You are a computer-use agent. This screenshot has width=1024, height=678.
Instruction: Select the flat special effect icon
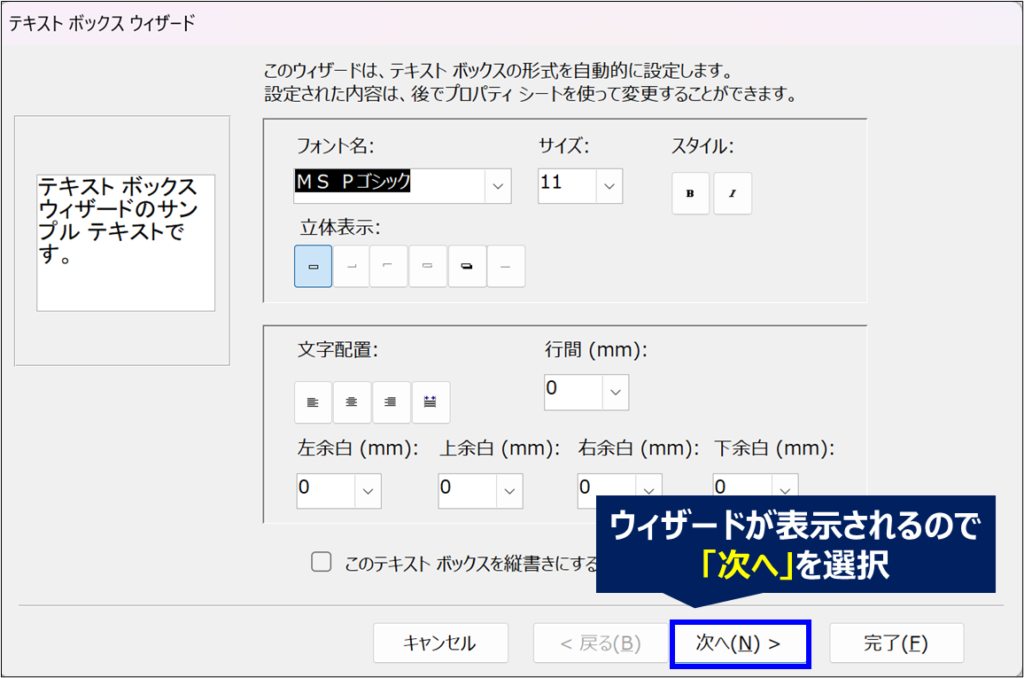click(x=313, y=267)
